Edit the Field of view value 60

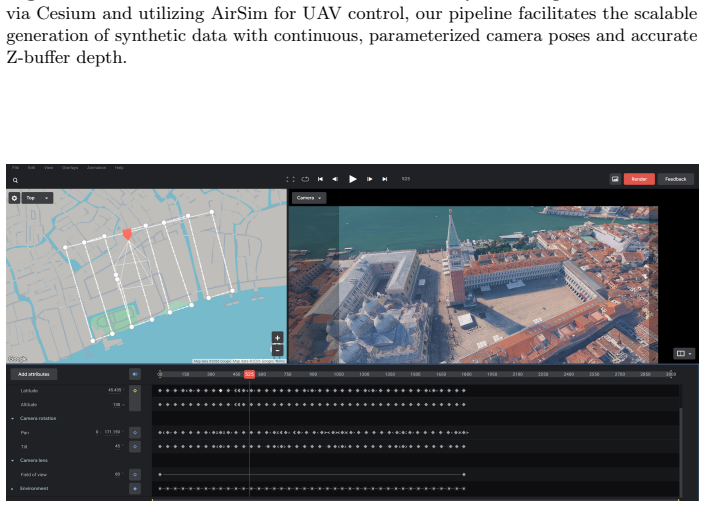click(118, 474)
